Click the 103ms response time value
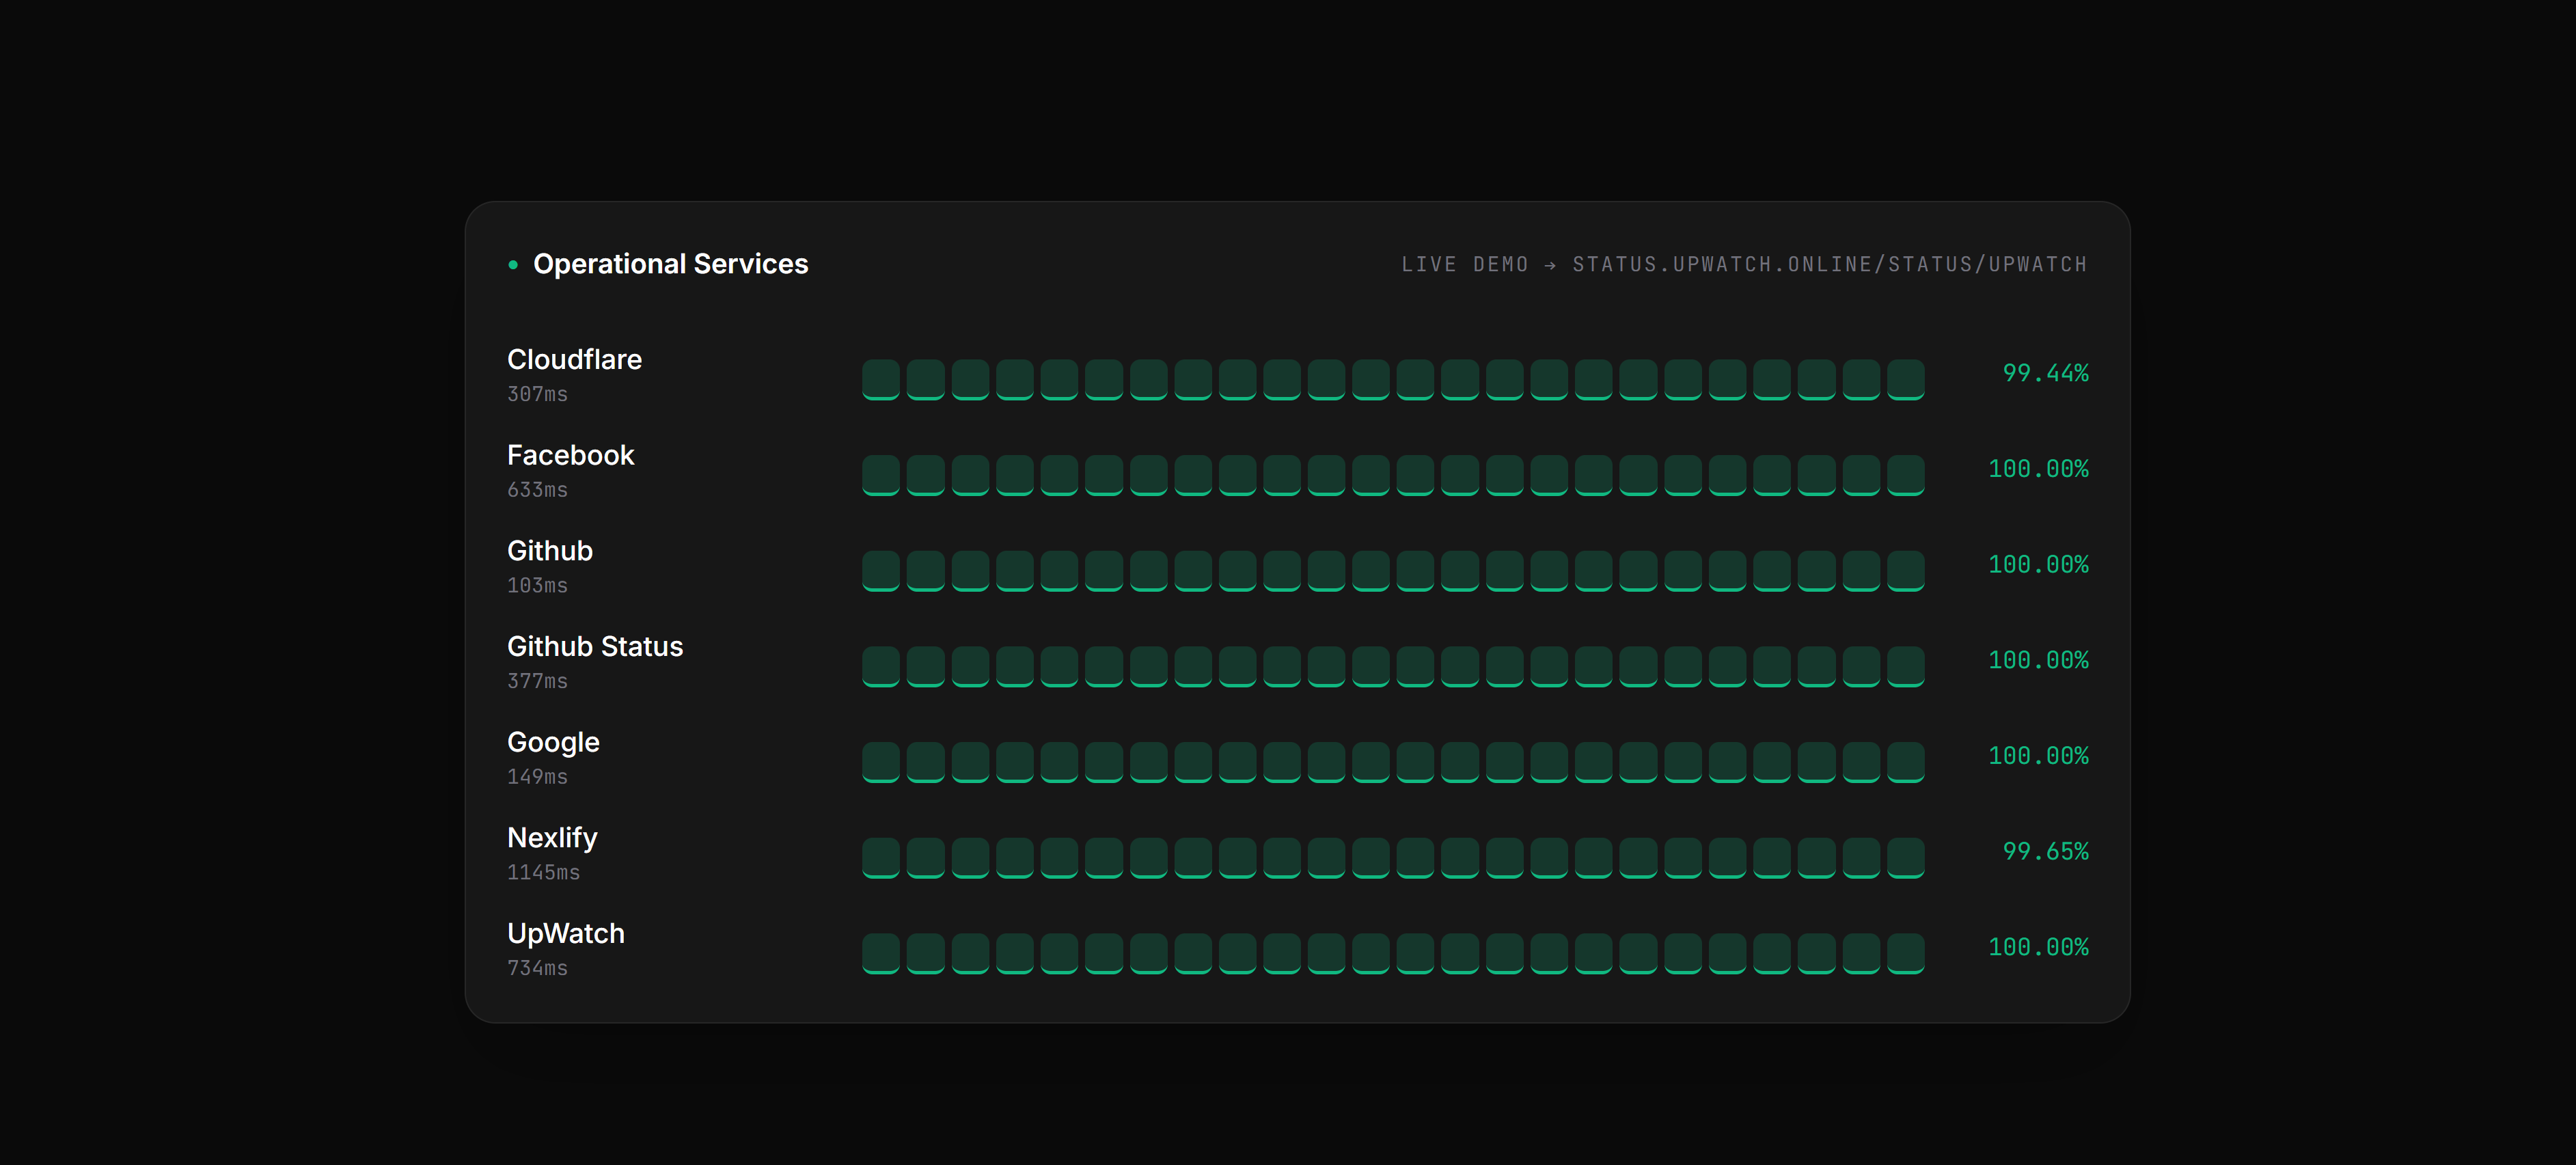The image size is (2576, 1165). [537, 585]
